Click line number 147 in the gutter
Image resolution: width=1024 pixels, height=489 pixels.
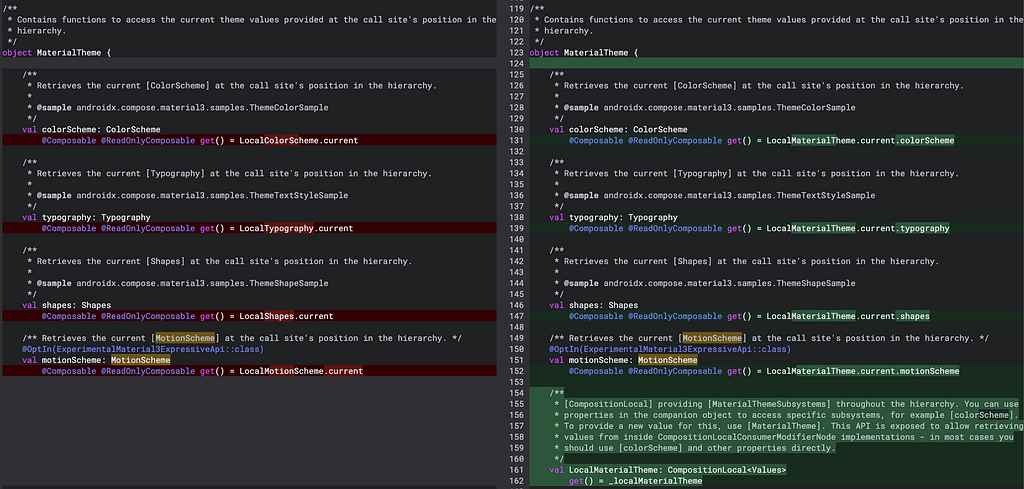(x=516, y=316)
